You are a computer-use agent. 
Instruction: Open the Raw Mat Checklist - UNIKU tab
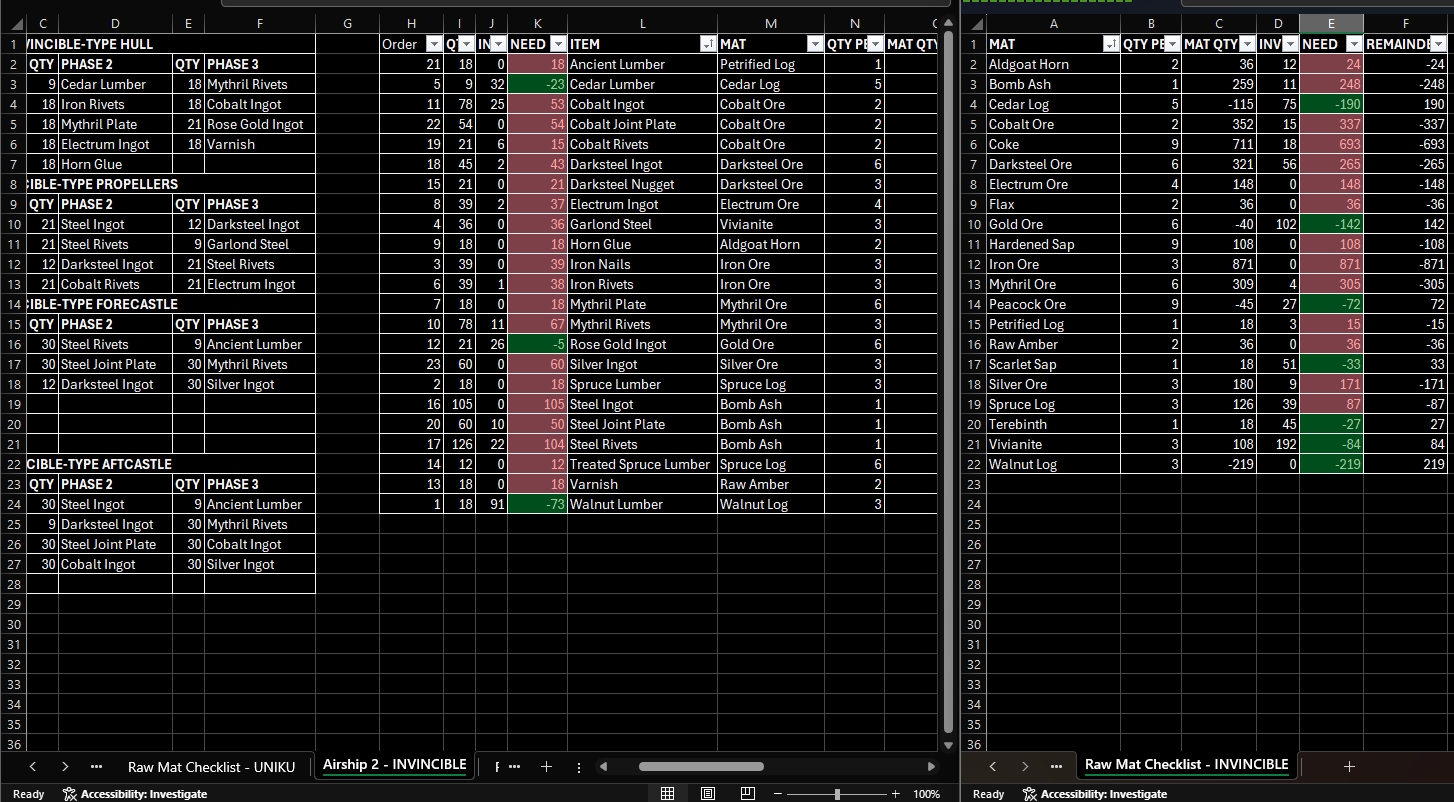[211, 767]
